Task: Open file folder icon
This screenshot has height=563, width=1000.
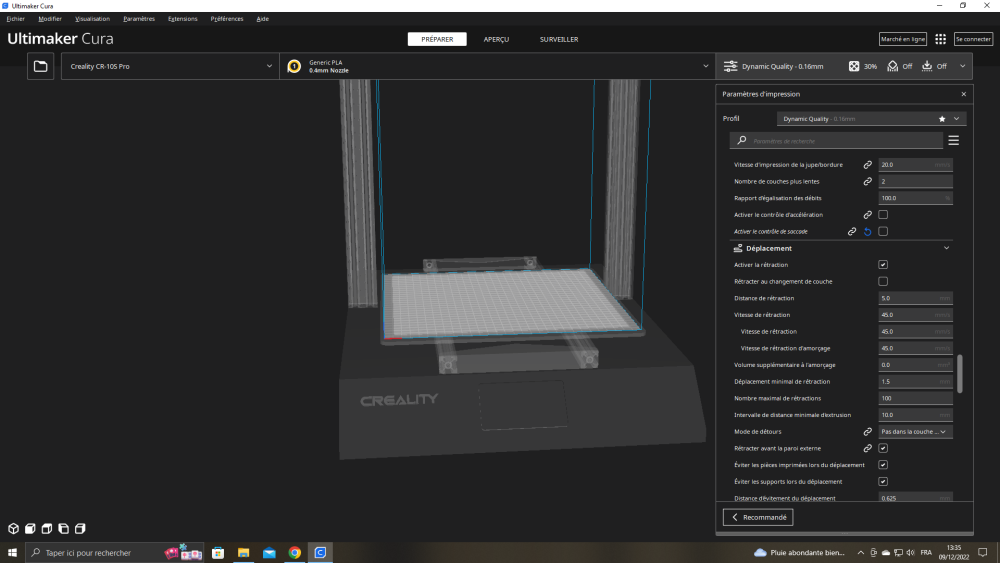Action: 40,66
